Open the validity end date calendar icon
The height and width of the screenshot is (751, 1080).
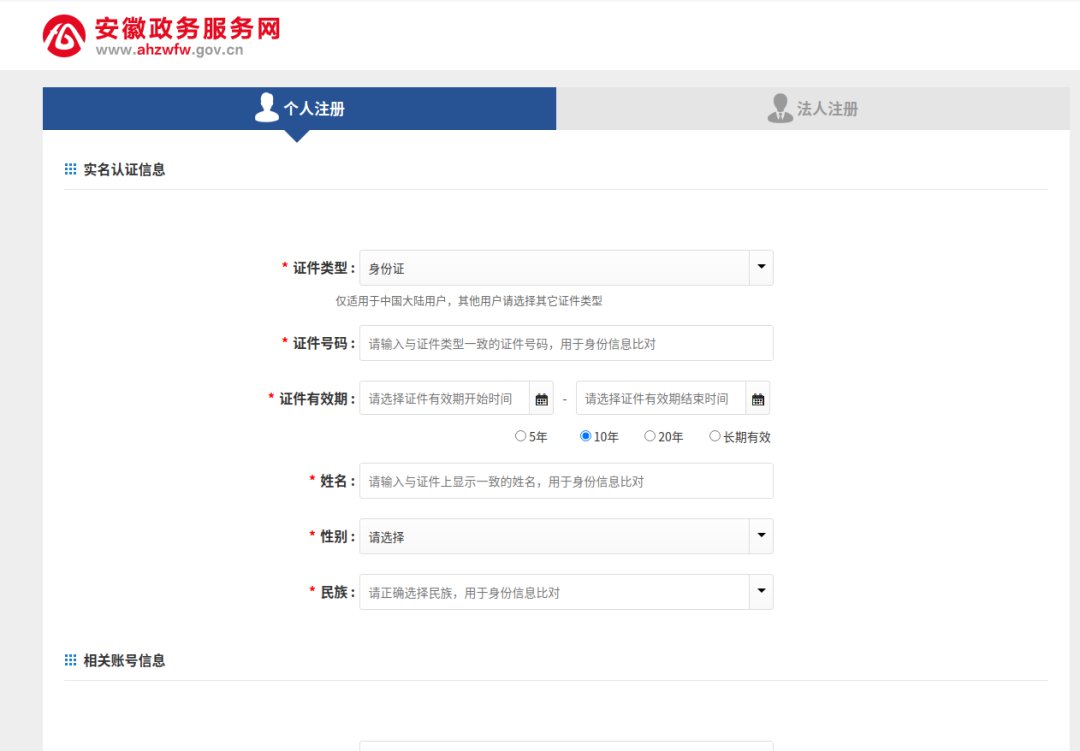(758, 399)
